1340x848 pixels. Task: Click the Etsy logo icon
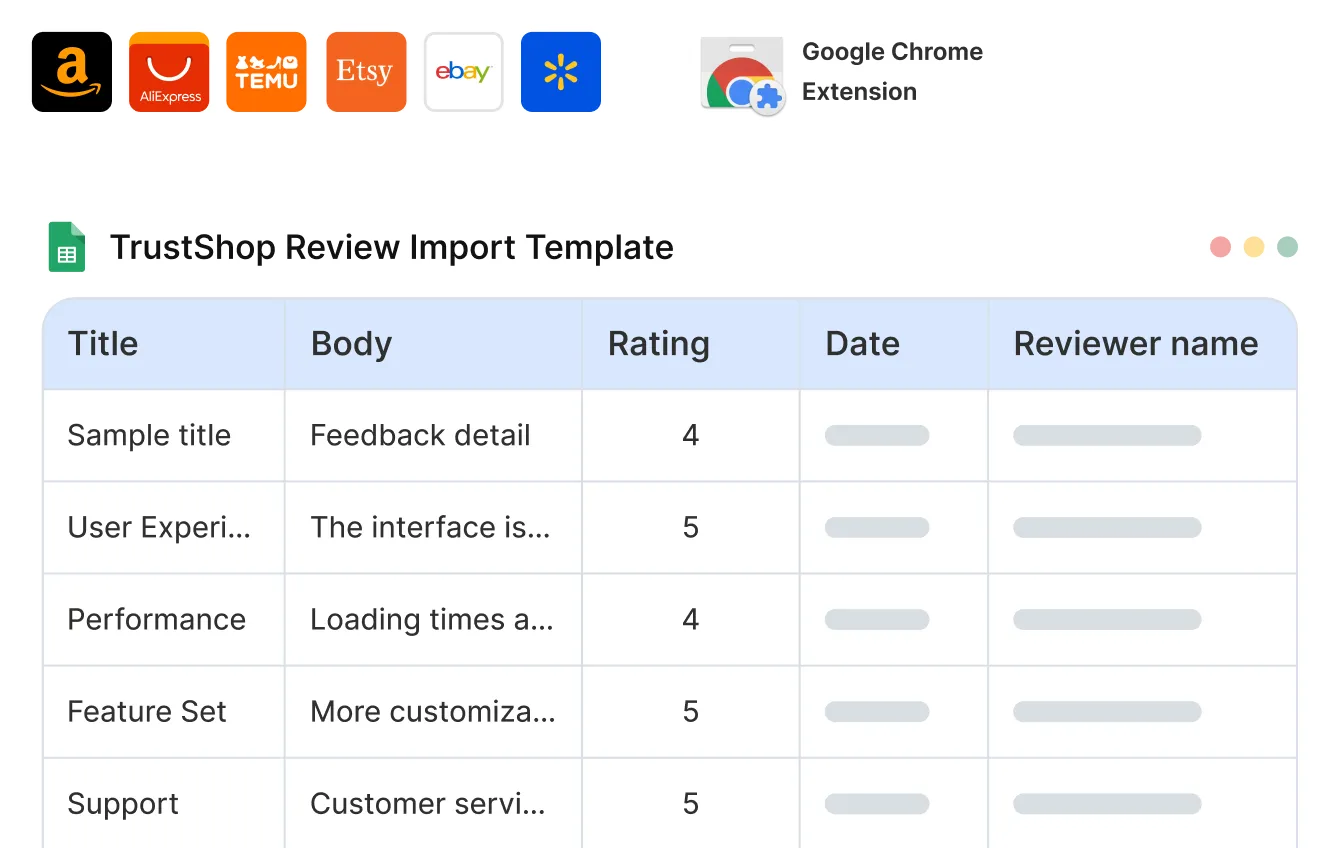366,72
